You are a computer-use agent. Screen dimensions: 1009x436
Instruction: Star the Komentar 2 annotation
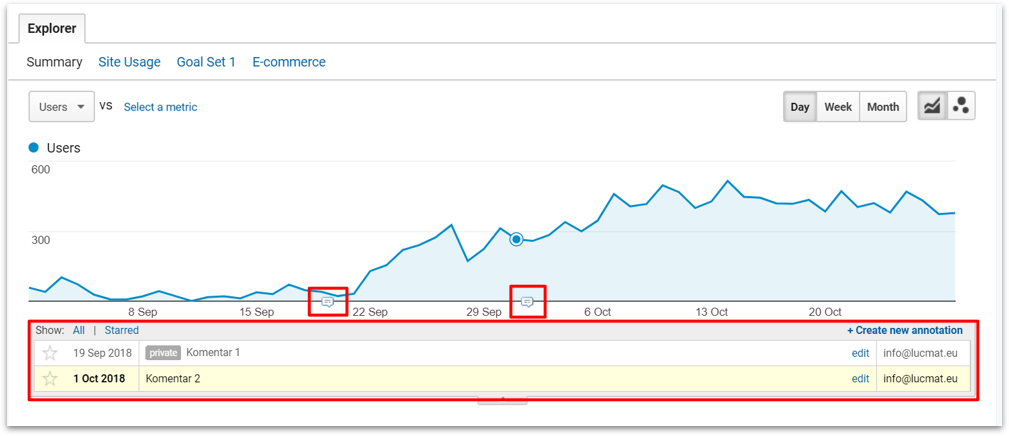pyautogui.click(x=50, y=379)
